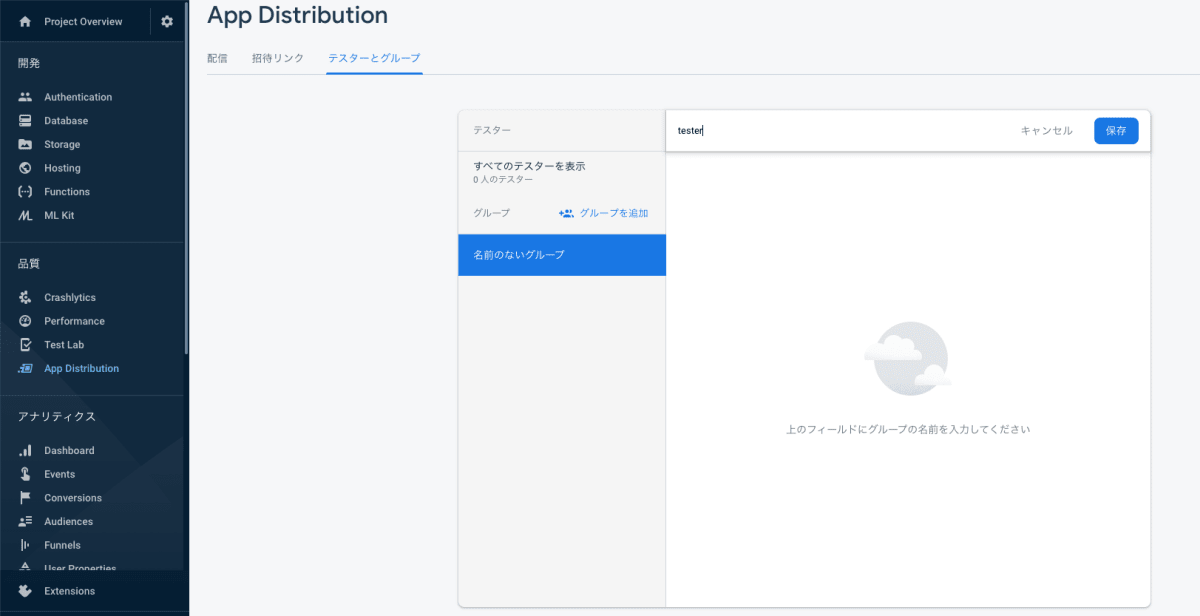Click the sidebar scrollbar

point(186,178)
